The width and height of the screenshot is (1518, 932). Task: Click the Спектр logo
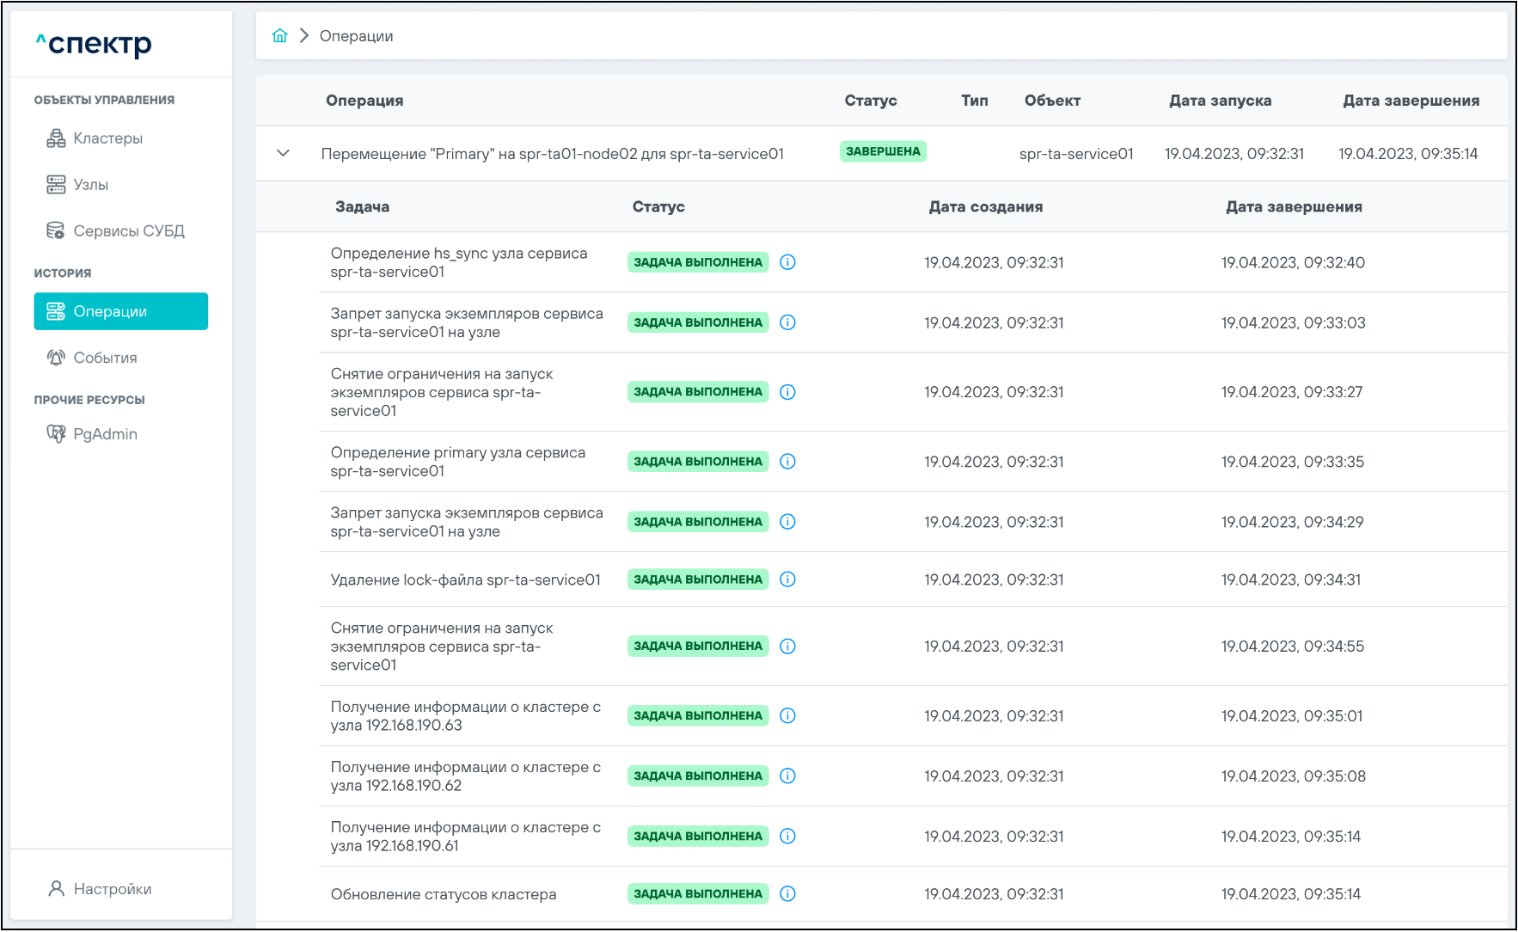point(95,44)
